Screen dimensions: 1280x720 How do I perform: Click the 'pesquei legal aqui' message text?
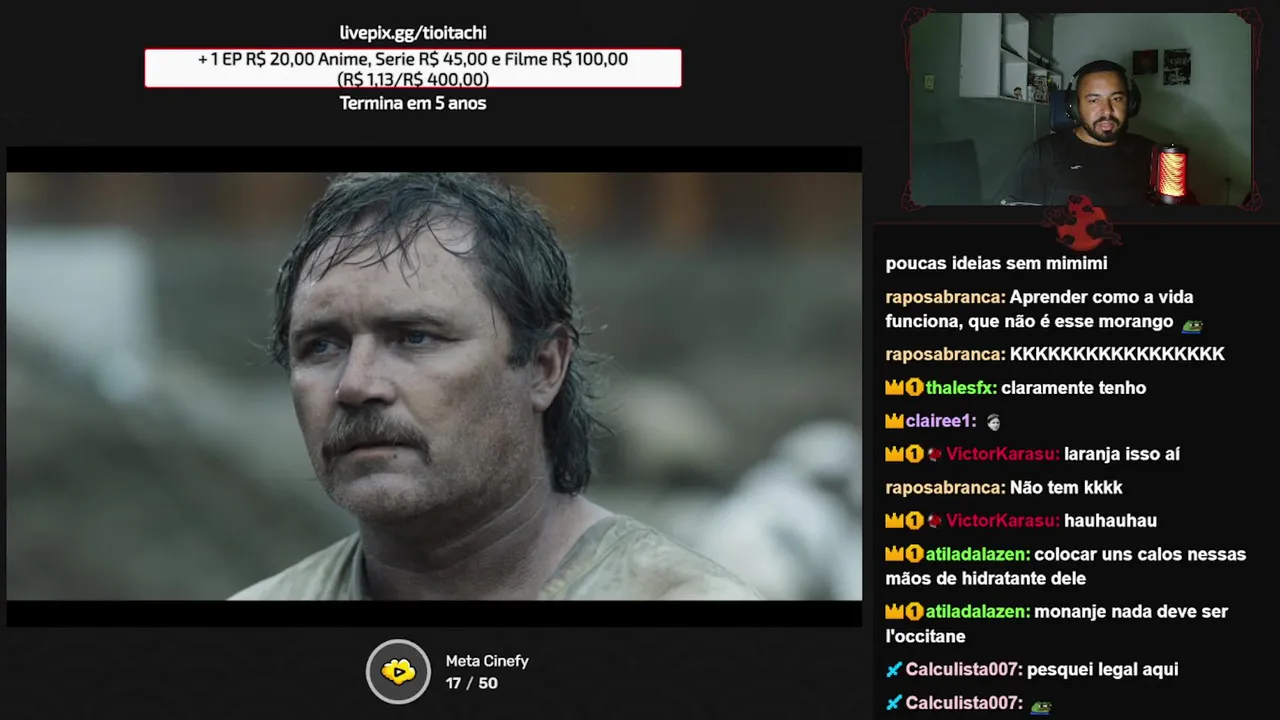tap(1103, 669)
